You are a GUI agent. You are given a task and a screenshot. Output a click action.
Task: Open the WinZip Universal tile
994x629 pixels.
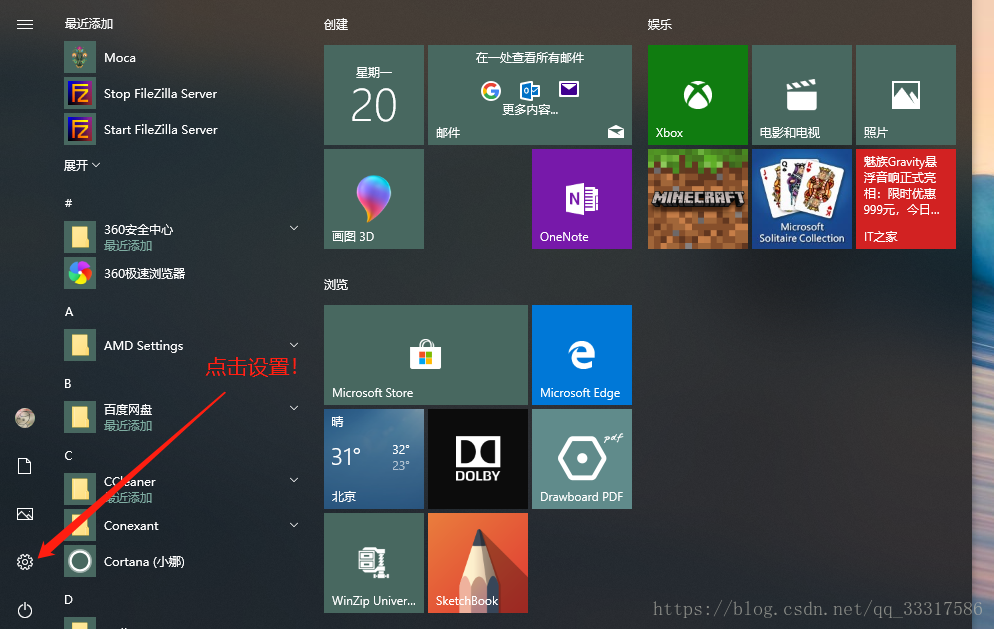(374, 563)
